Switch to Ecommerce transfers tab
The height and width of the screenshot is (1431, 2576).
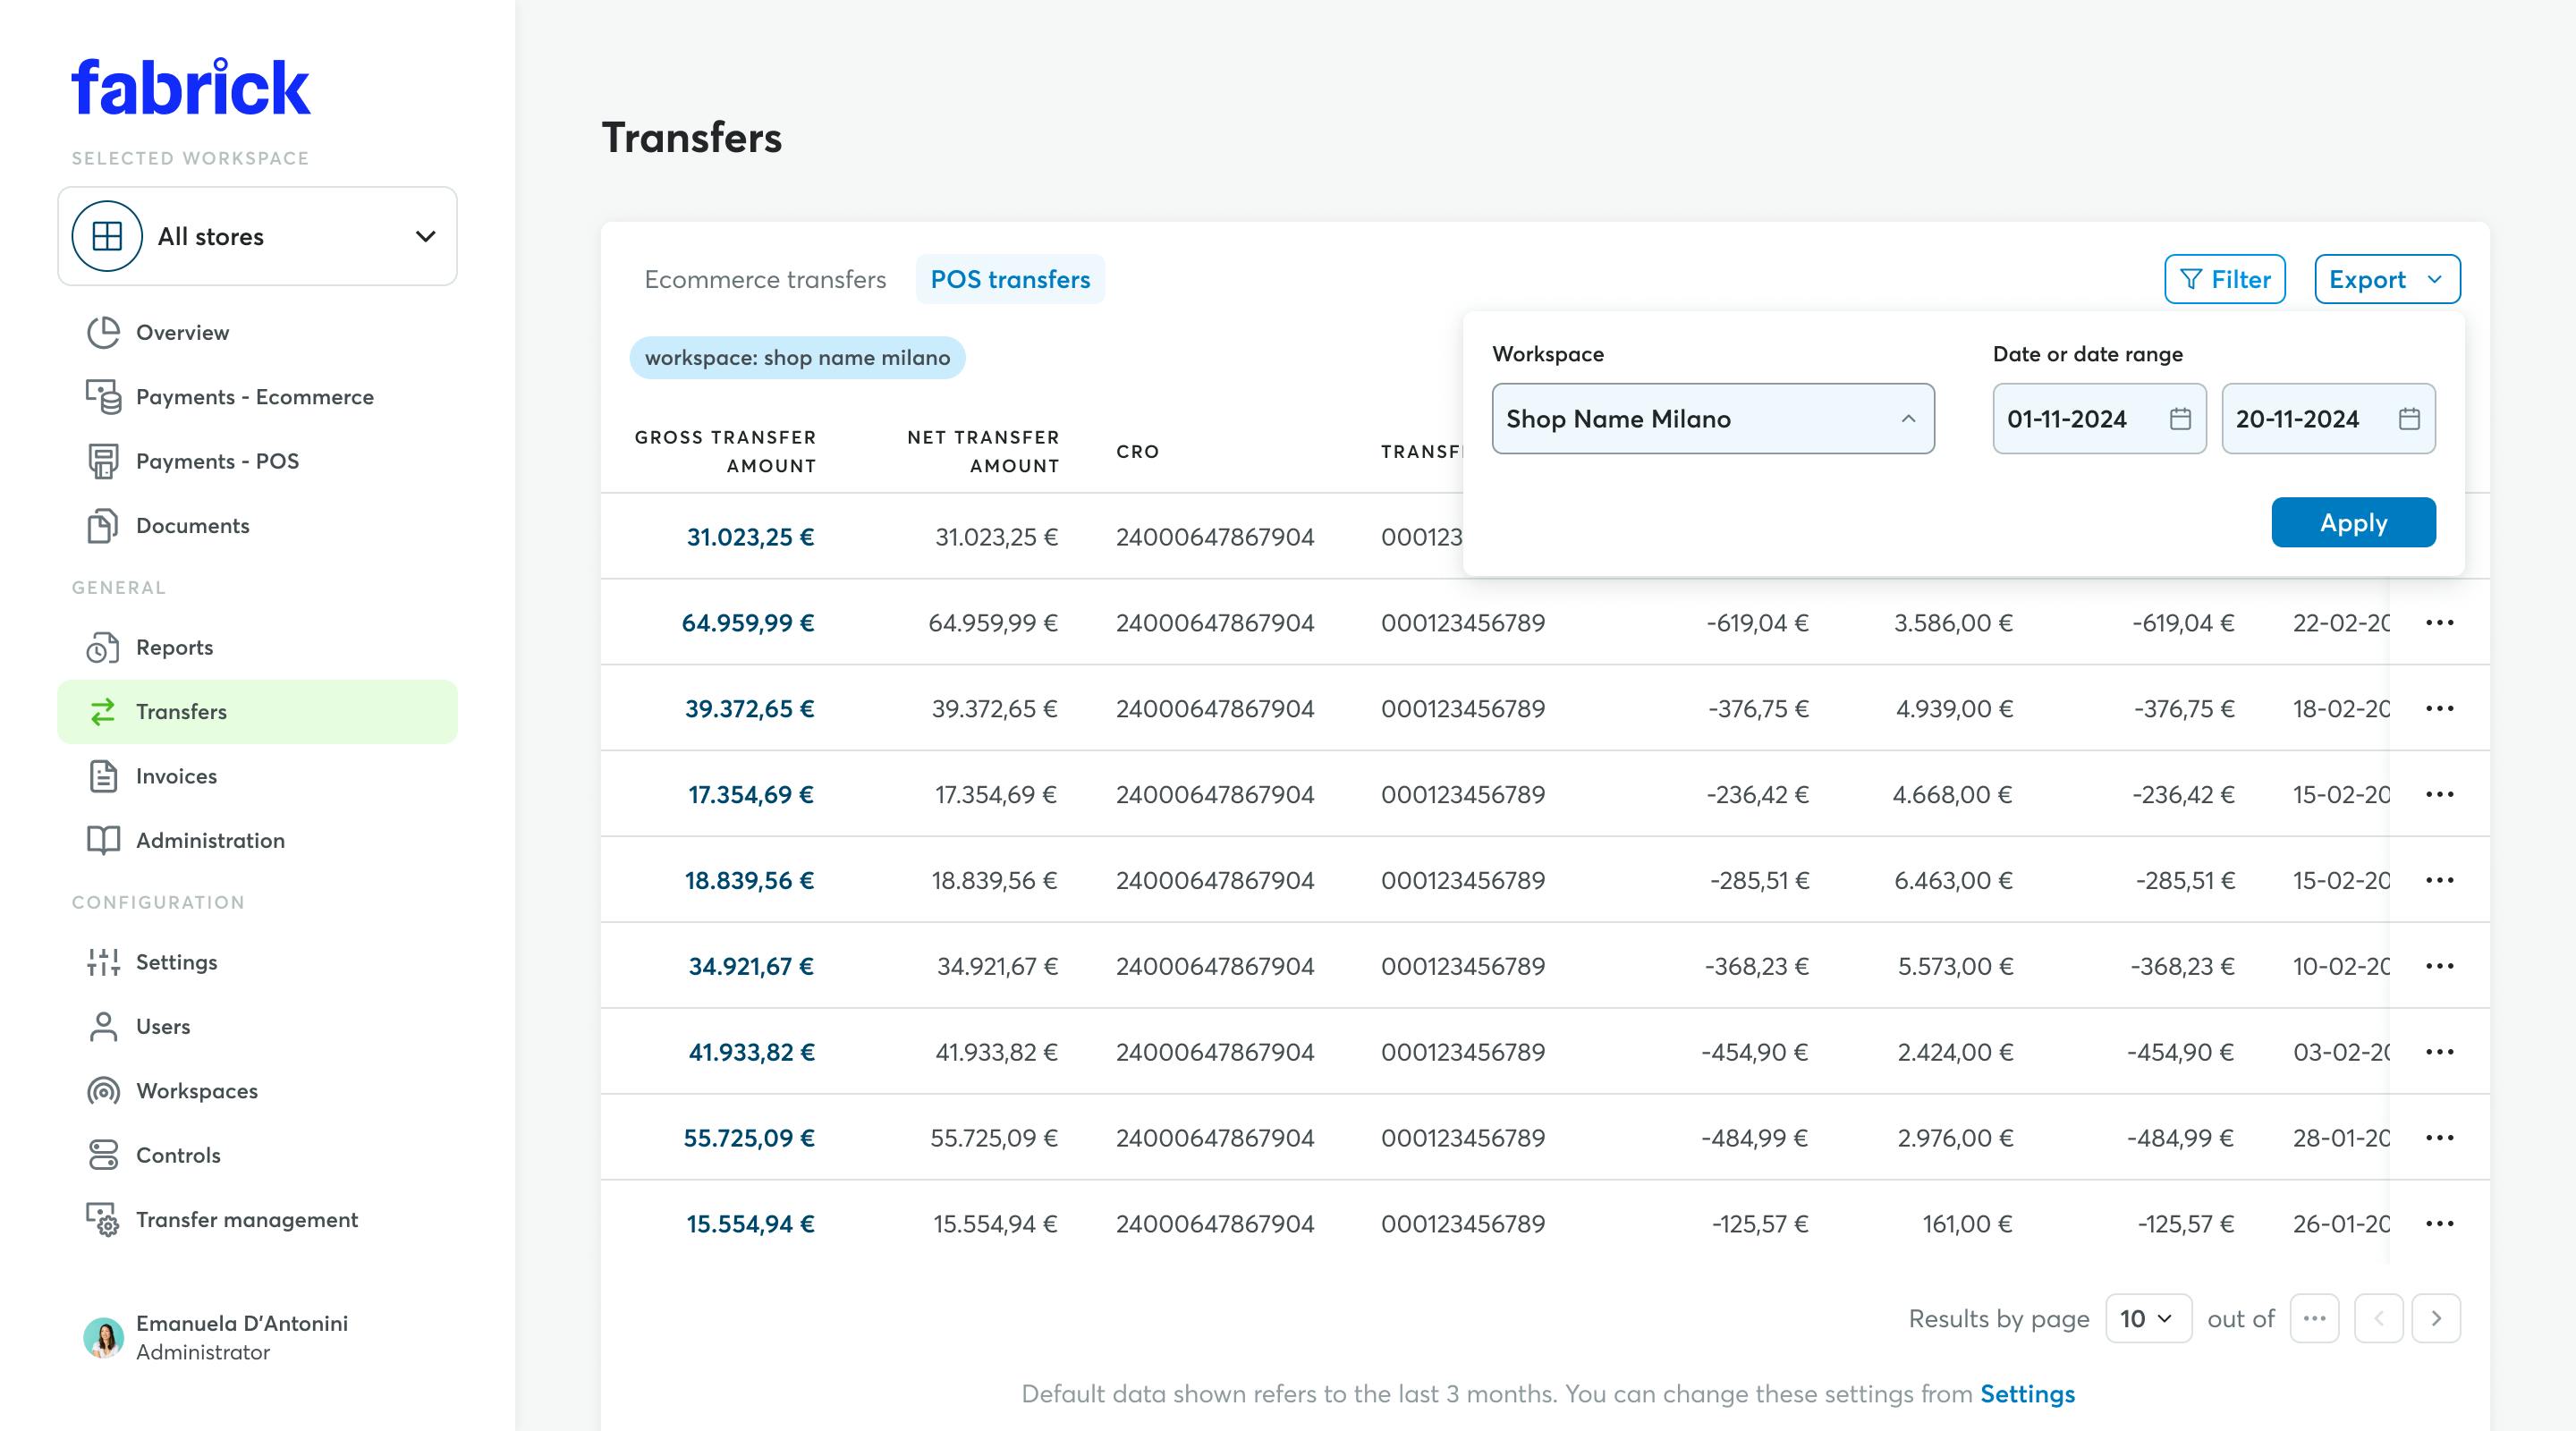tap(765, 278)
